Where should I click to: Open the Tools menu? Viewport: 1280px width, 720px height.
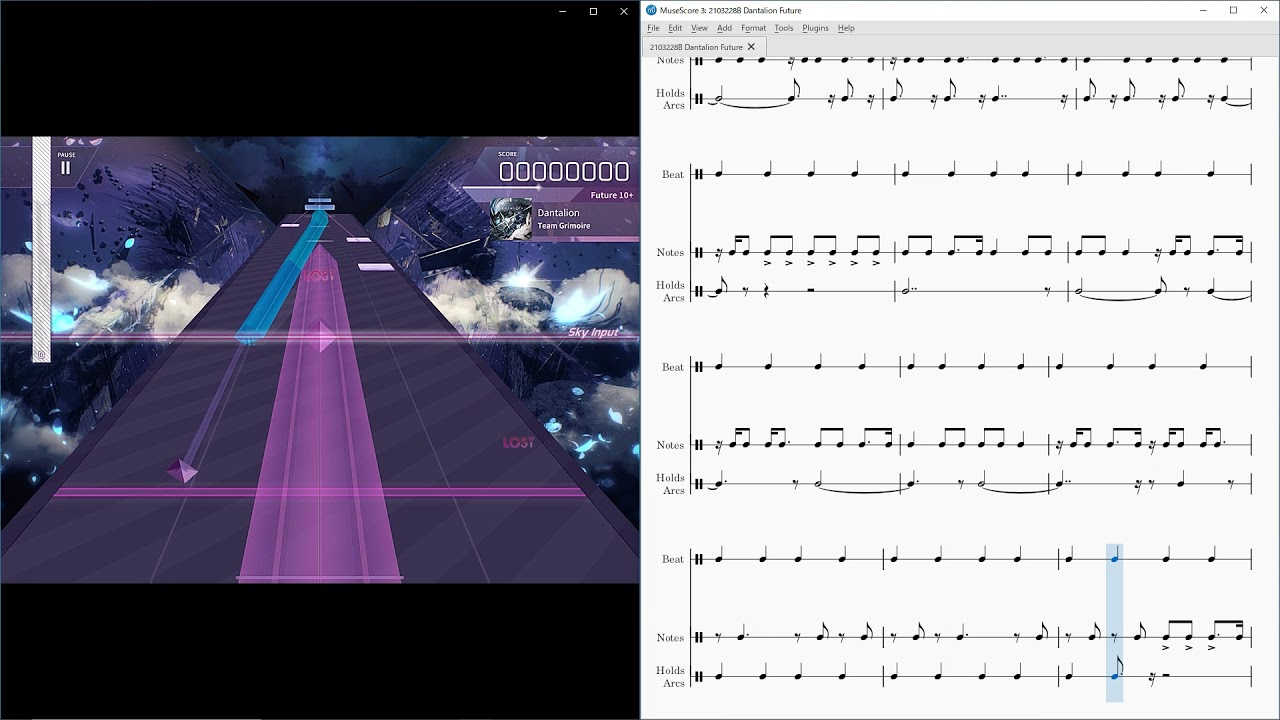click(x=784, y=28)
